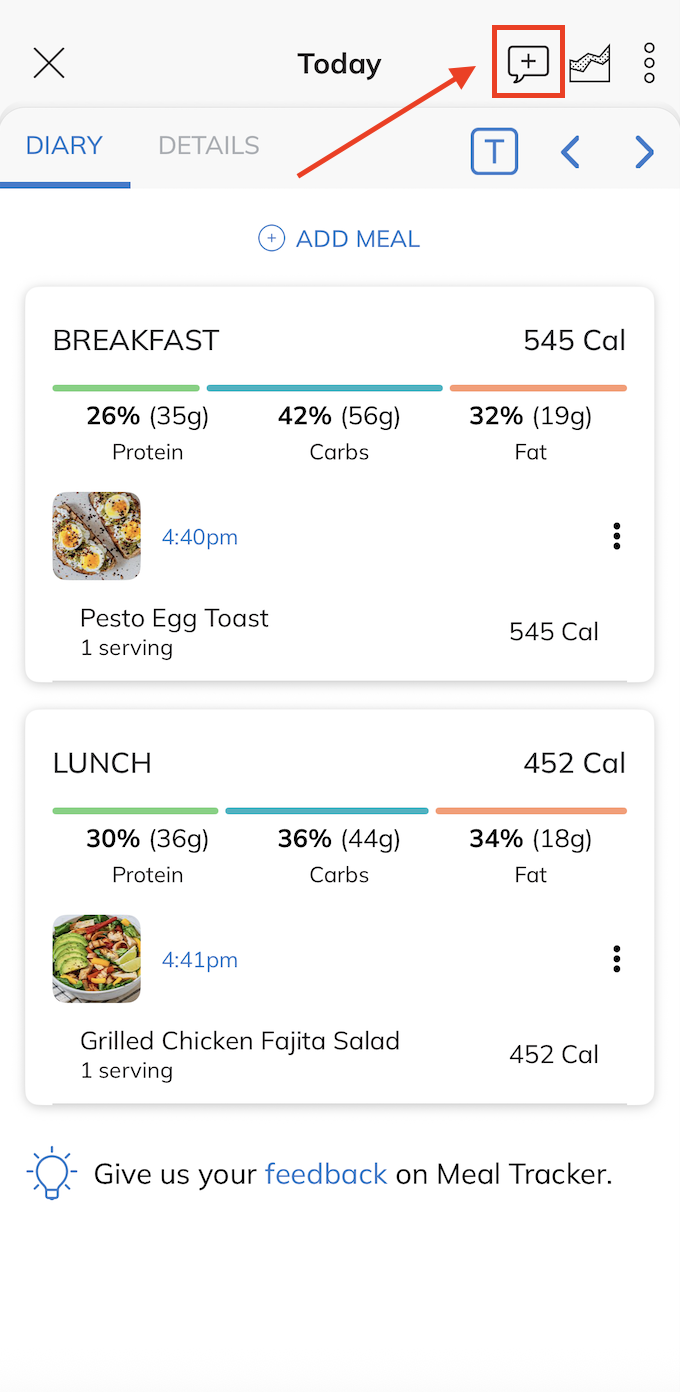Click the Fajita Salad photo thumbnail
Screen dimensions: 680x1392
point(97,959)
